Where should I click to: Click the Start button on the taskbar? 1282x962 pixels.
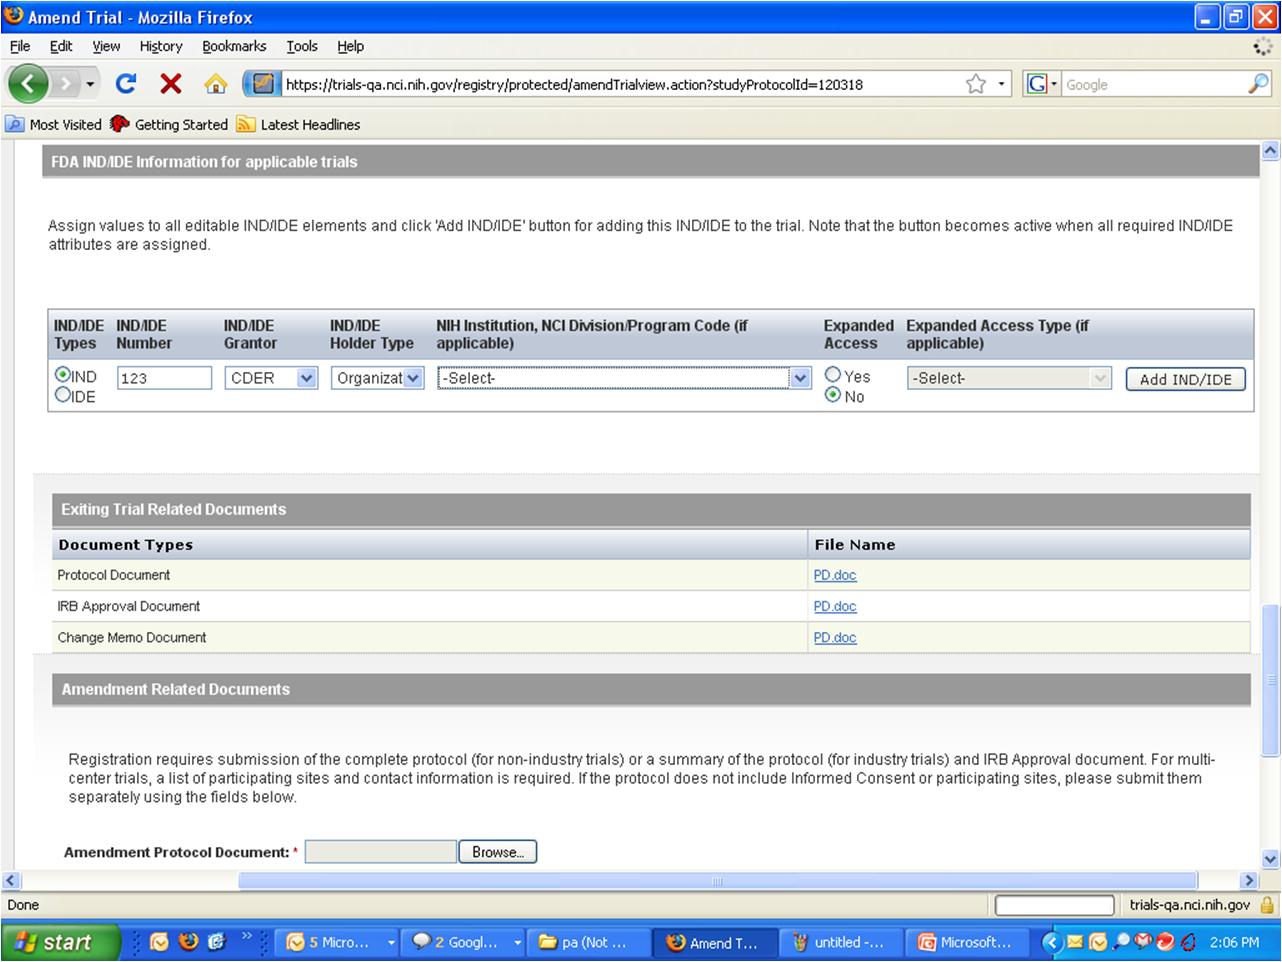(x=58, y=942)
